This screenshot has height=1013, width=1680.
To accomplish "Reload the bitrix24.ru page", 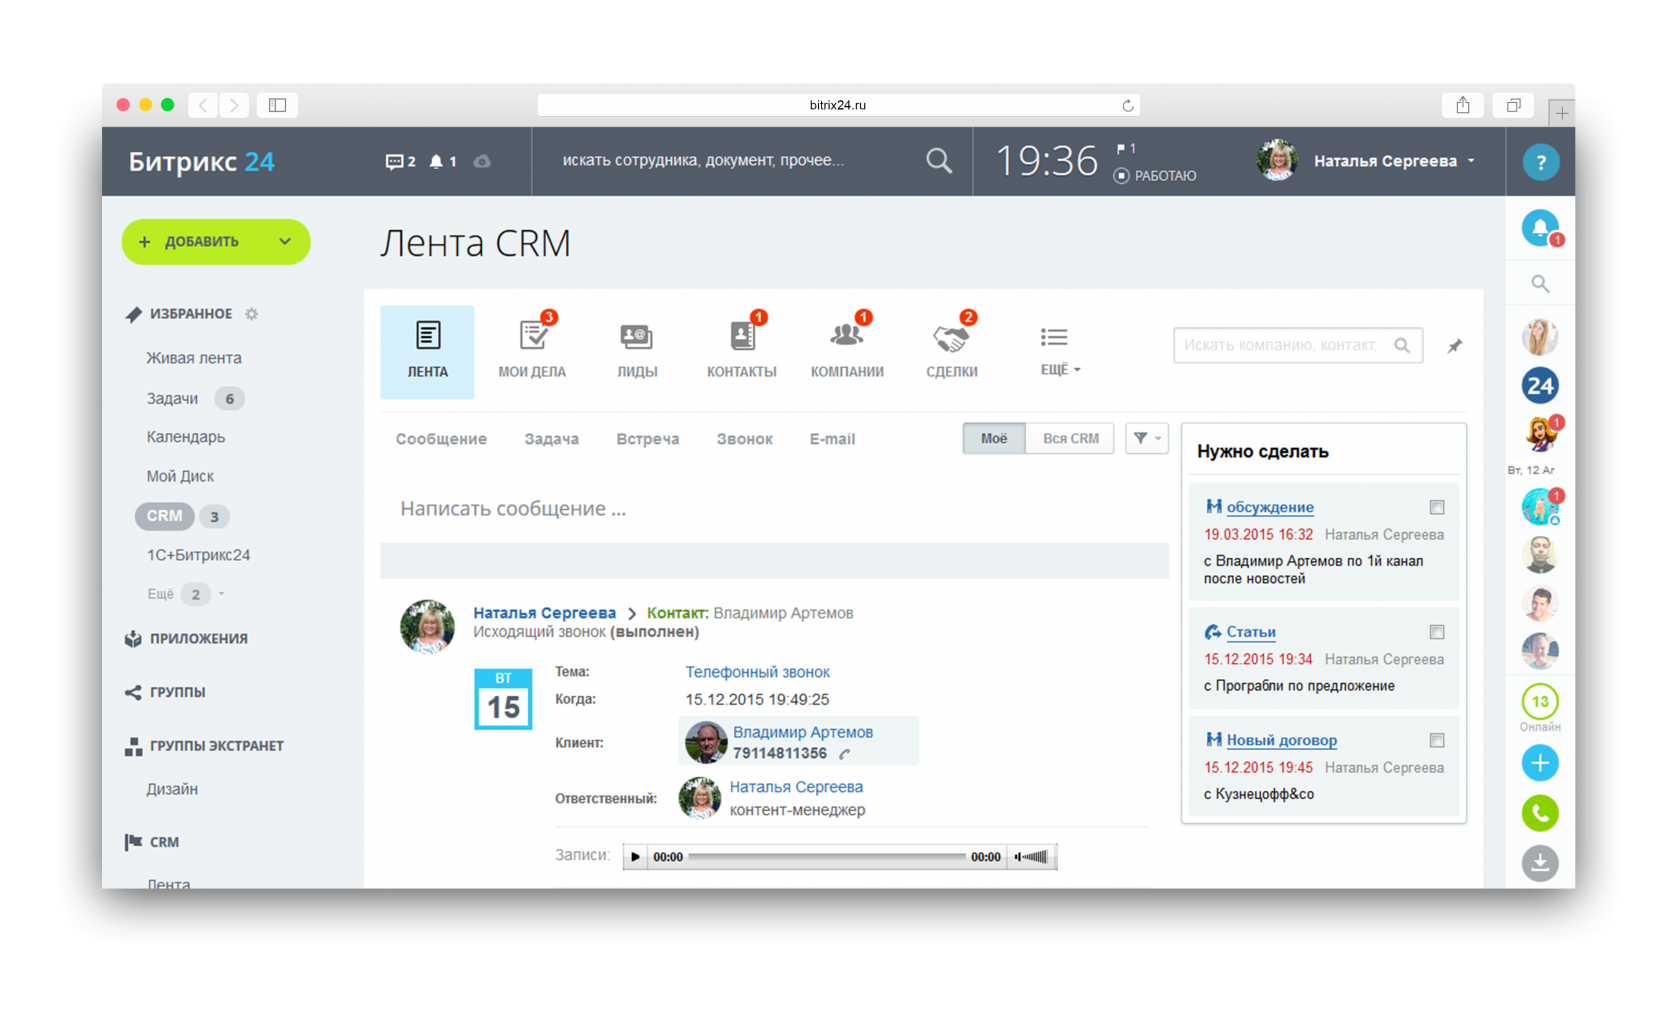I will pyautogui.click(x=1127, y=105).
